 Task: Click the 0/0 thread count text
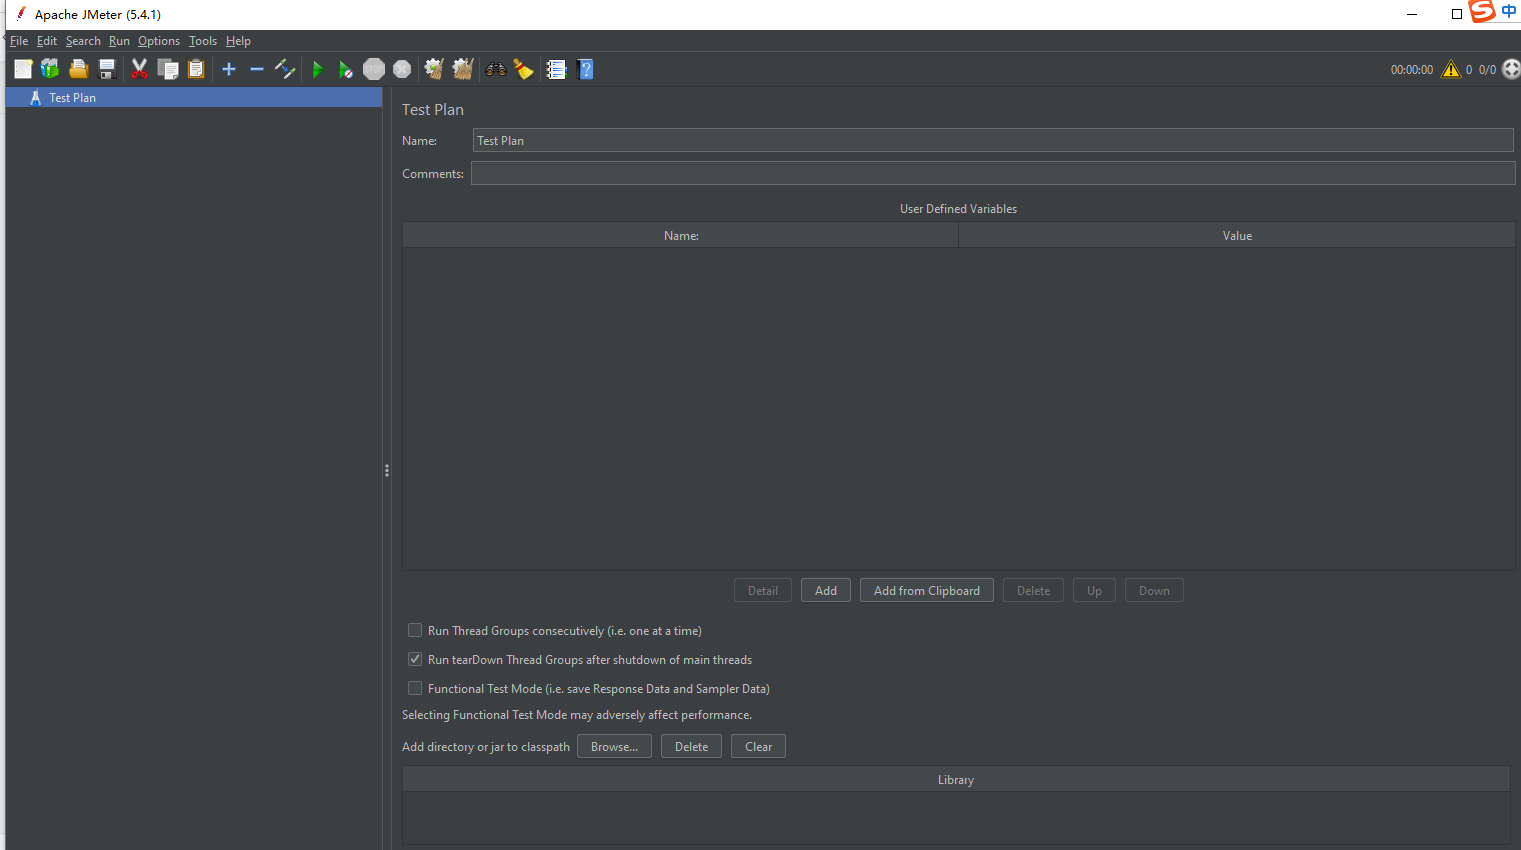(x=1487, y=70)
